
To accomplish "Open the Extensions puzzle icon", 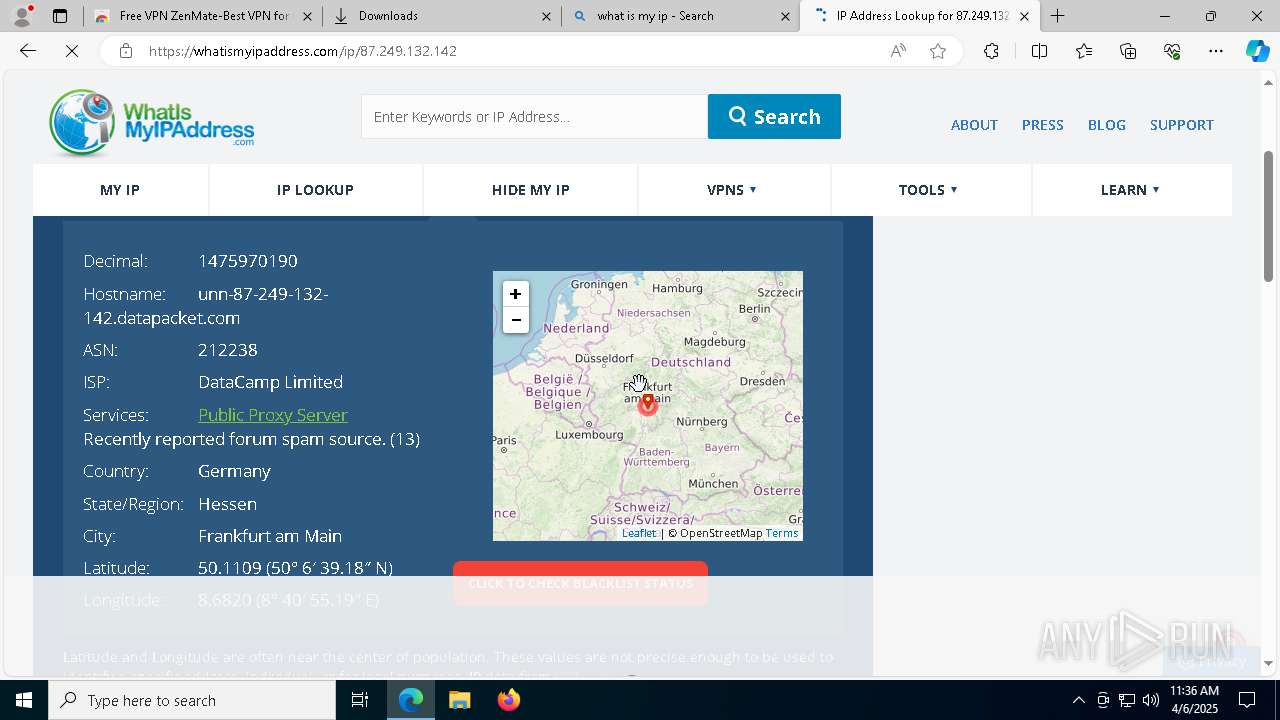I will [991, 51].
